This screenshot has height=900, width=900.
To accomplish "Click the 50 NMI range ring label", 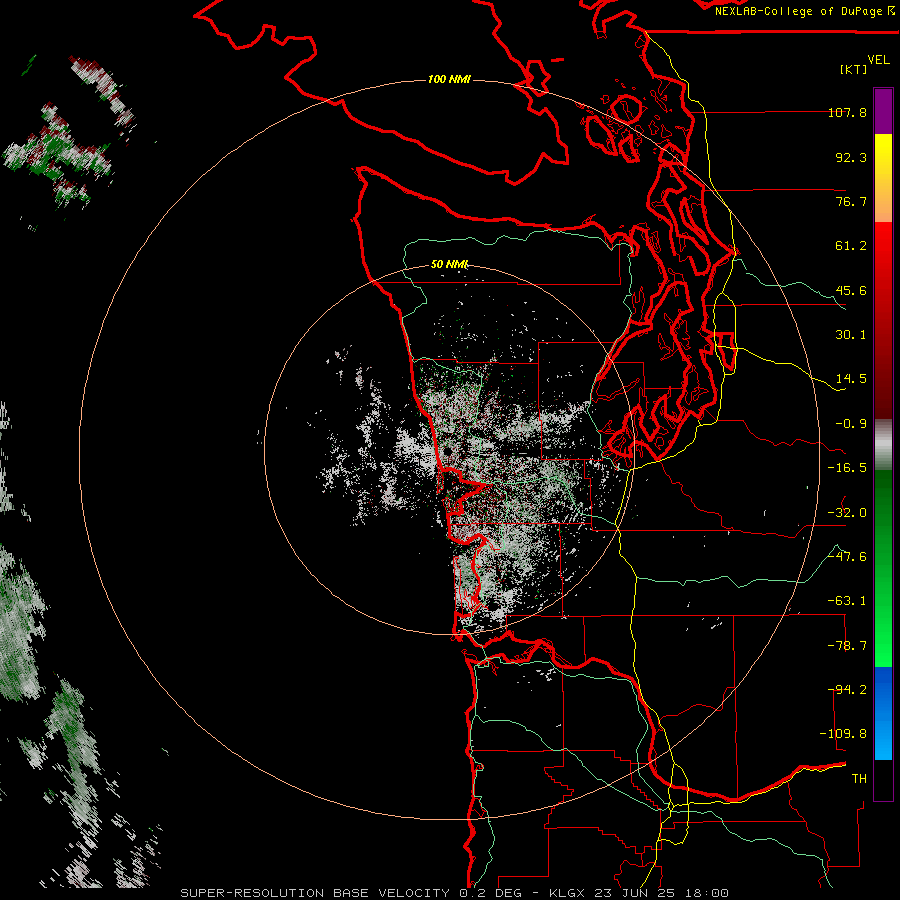I will tap(449, 264).
